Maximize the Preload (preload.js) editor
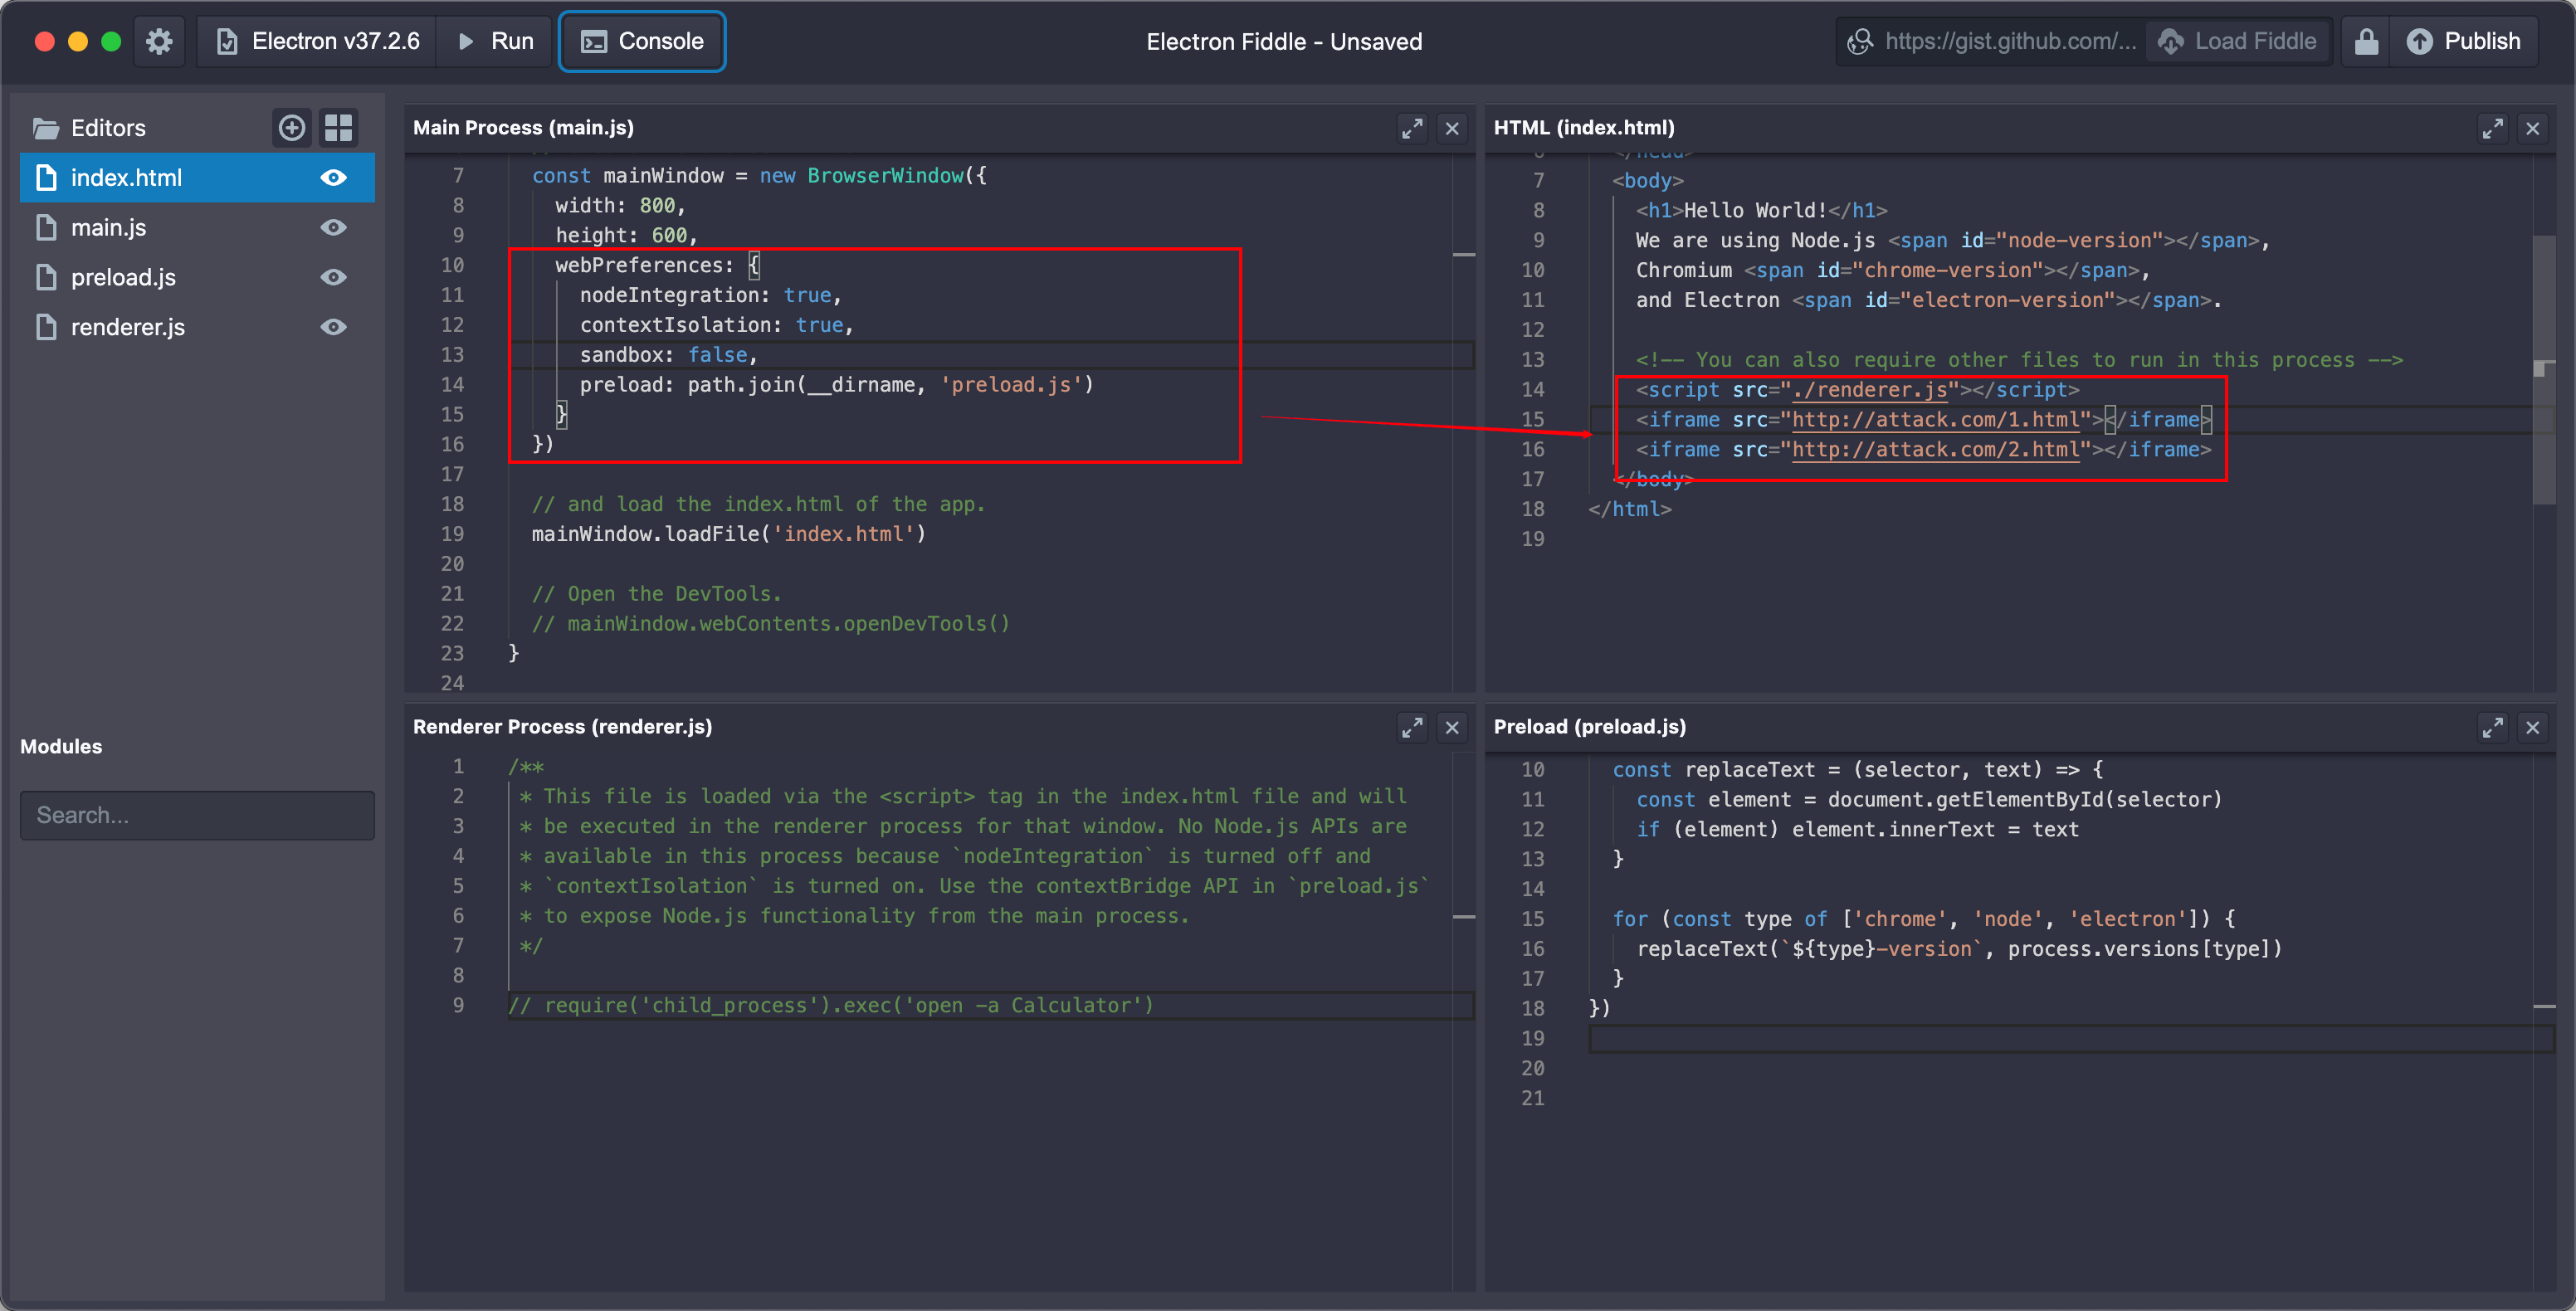The width and height of the screenshot is (2576, 1311). (2492, 728)
